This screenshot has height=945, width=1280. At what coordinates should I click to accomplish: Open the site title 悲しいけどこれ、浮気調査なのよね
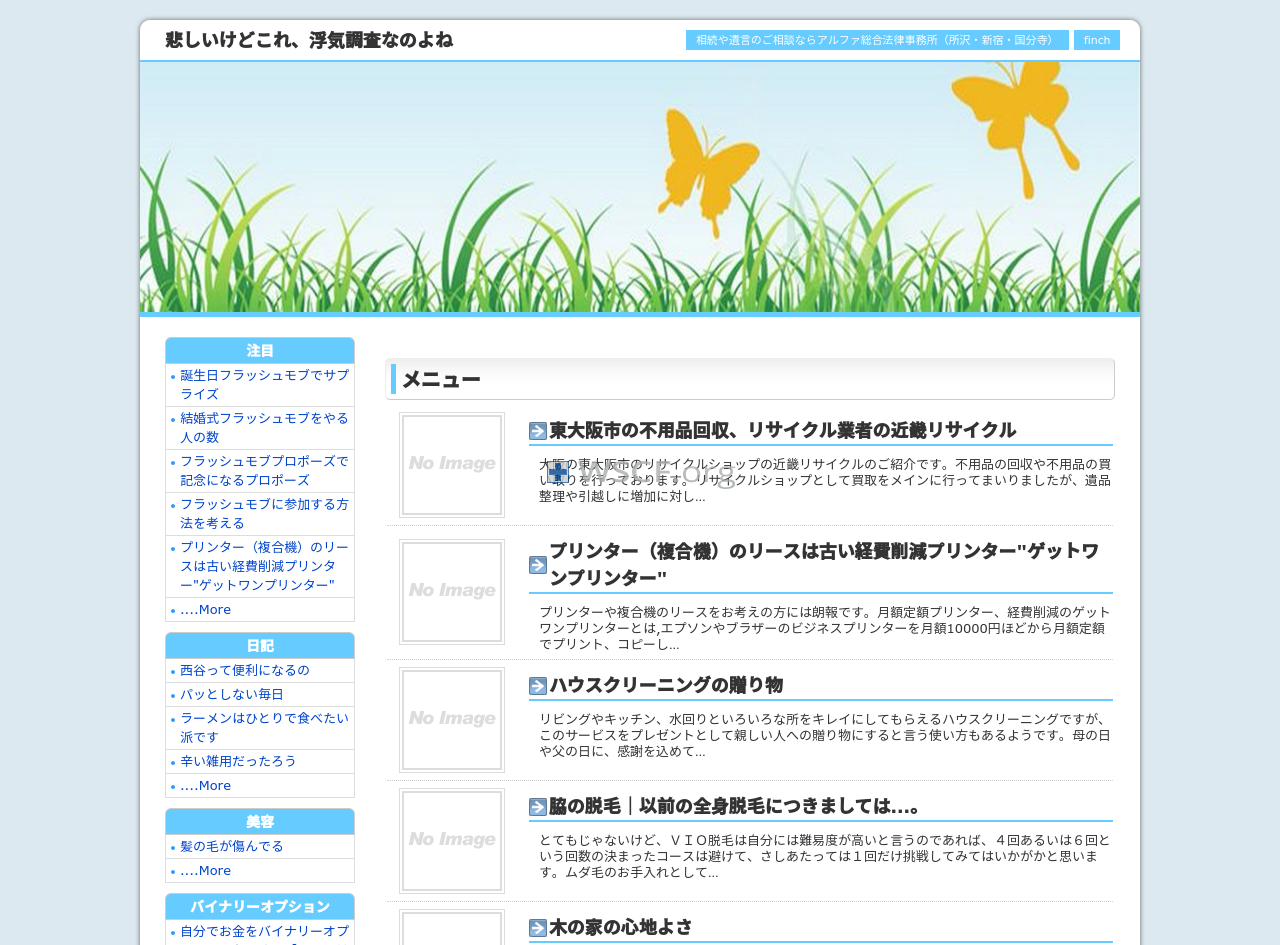[x=309, y=40]
